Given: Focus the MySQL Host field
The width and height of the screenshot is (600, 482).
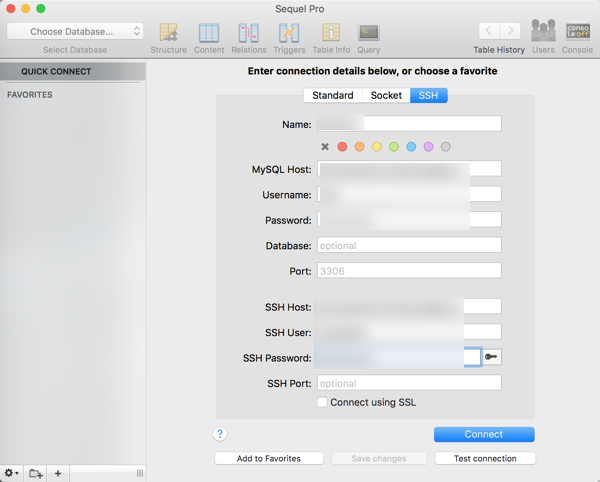Looking at the screenshot, I should pos(409,169).
